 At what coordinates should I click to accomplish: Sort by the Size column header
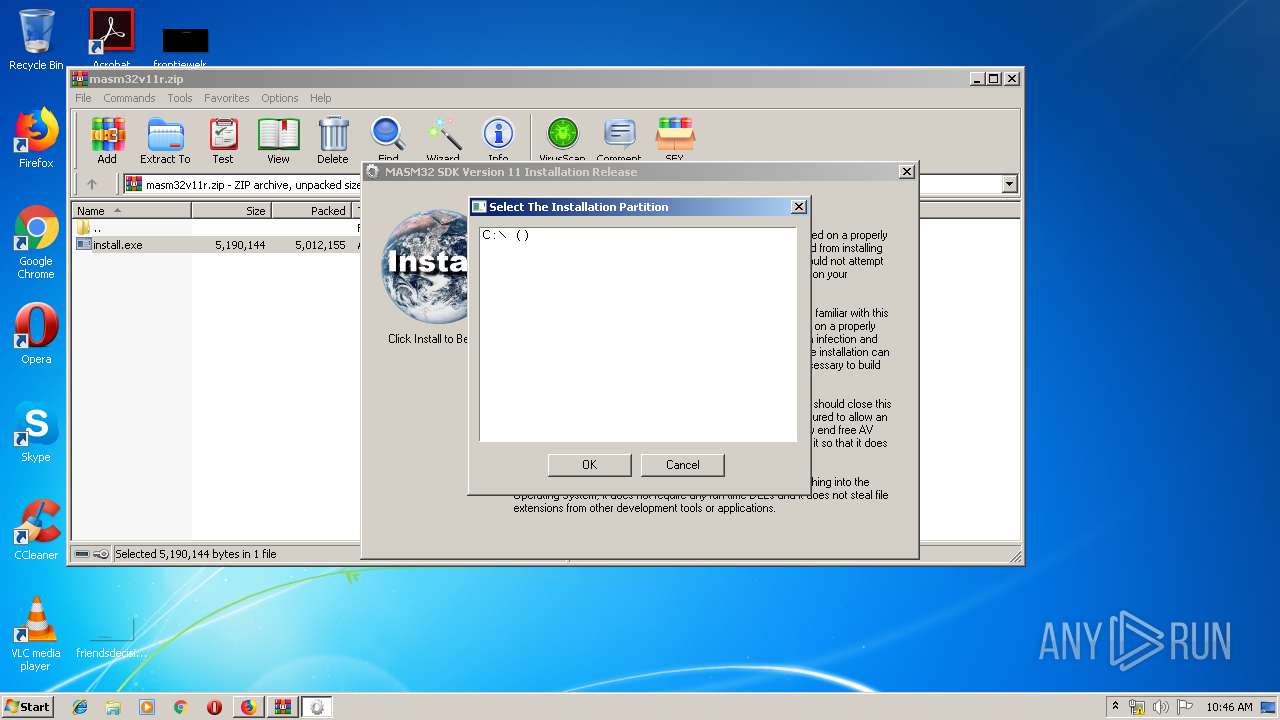(x=231, y=211)
